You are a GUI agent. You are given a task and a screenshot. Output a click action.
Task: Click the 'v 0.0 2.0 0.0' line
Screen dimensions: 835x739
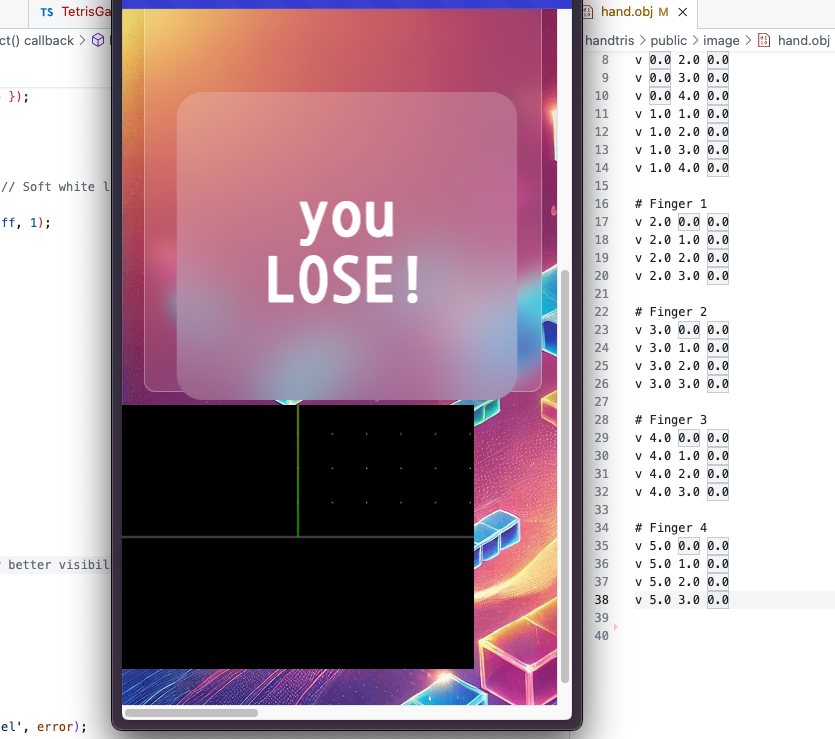coord(682,60)
